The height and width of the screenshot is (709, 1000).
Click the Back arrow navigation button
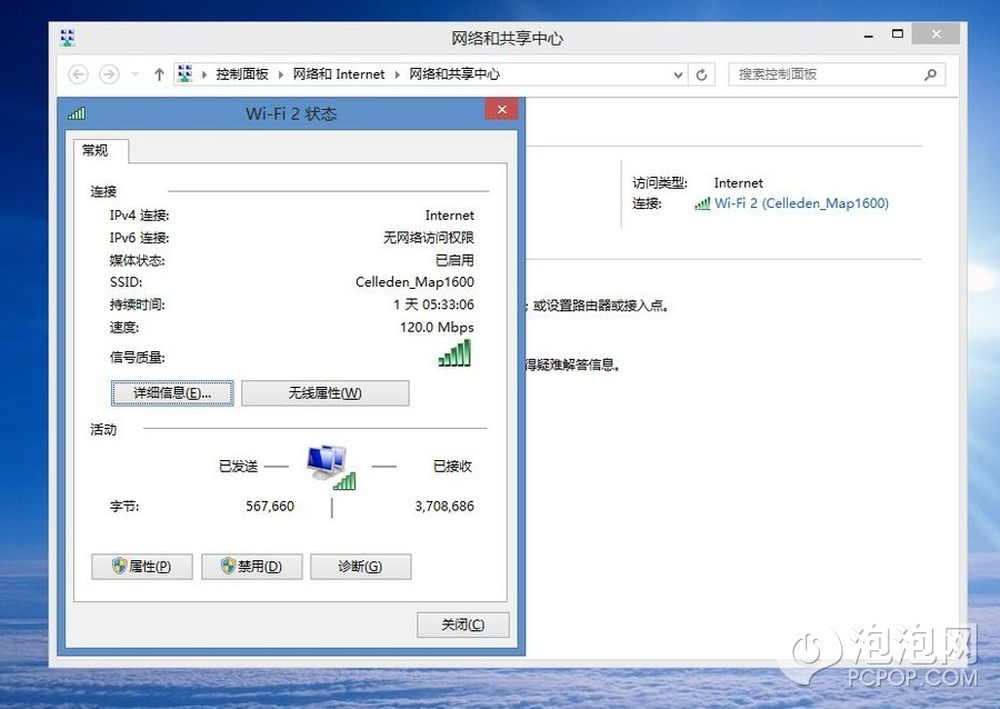(x=78, y=75)
